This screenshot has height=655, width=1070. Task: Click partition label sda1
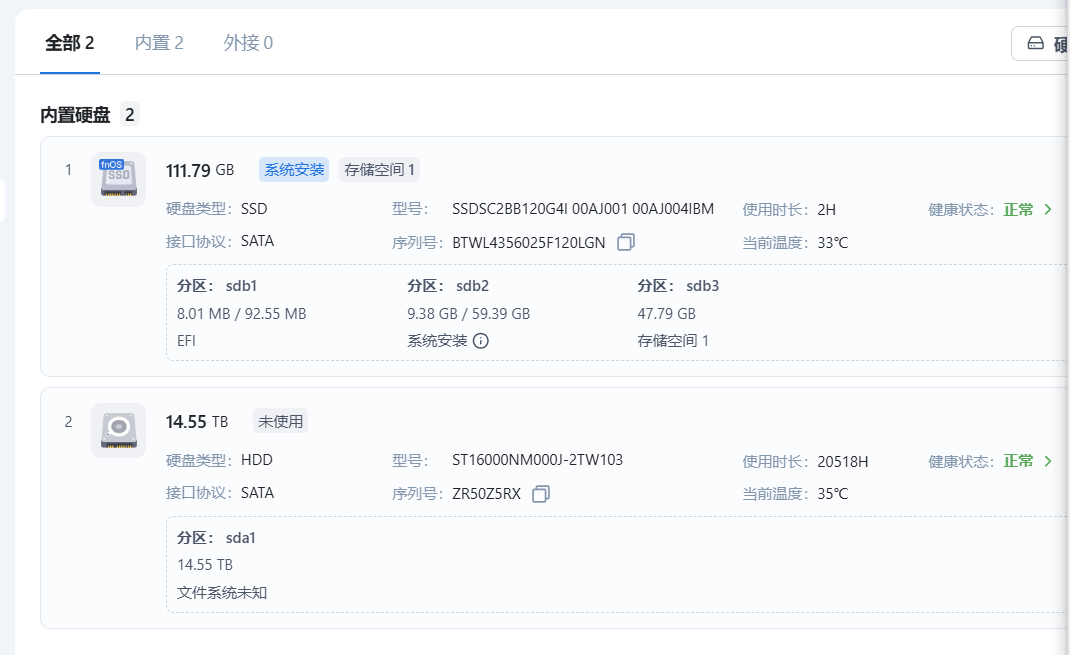point(241,538)
